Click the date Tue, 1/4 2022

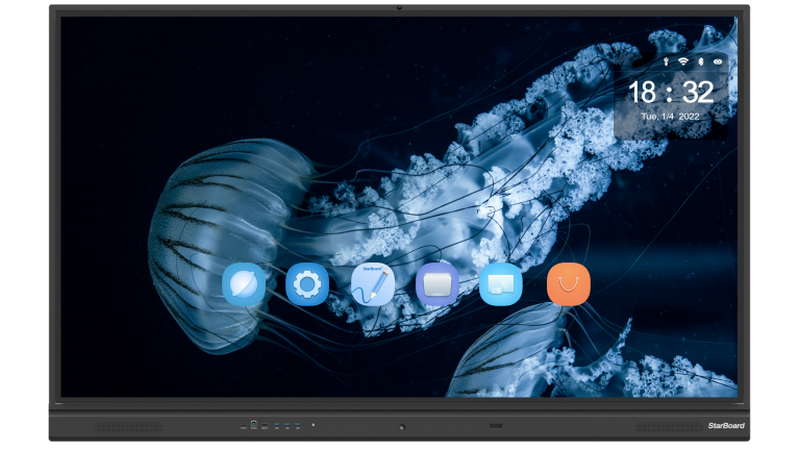670,116
